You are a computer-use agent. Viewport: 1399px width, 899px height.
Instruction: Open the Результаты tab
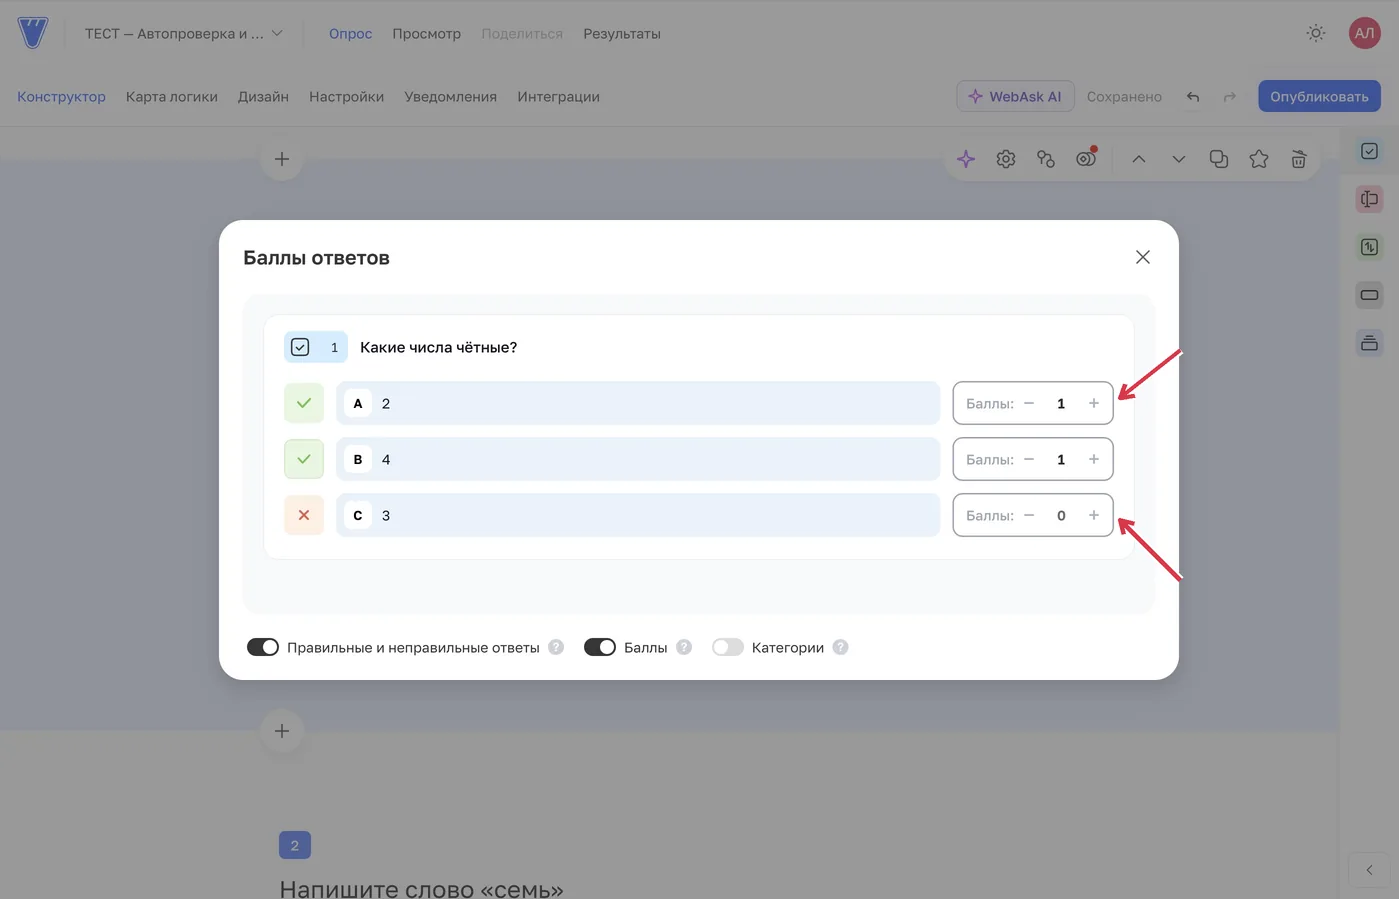pyautogui.click(x=622, y=33)
